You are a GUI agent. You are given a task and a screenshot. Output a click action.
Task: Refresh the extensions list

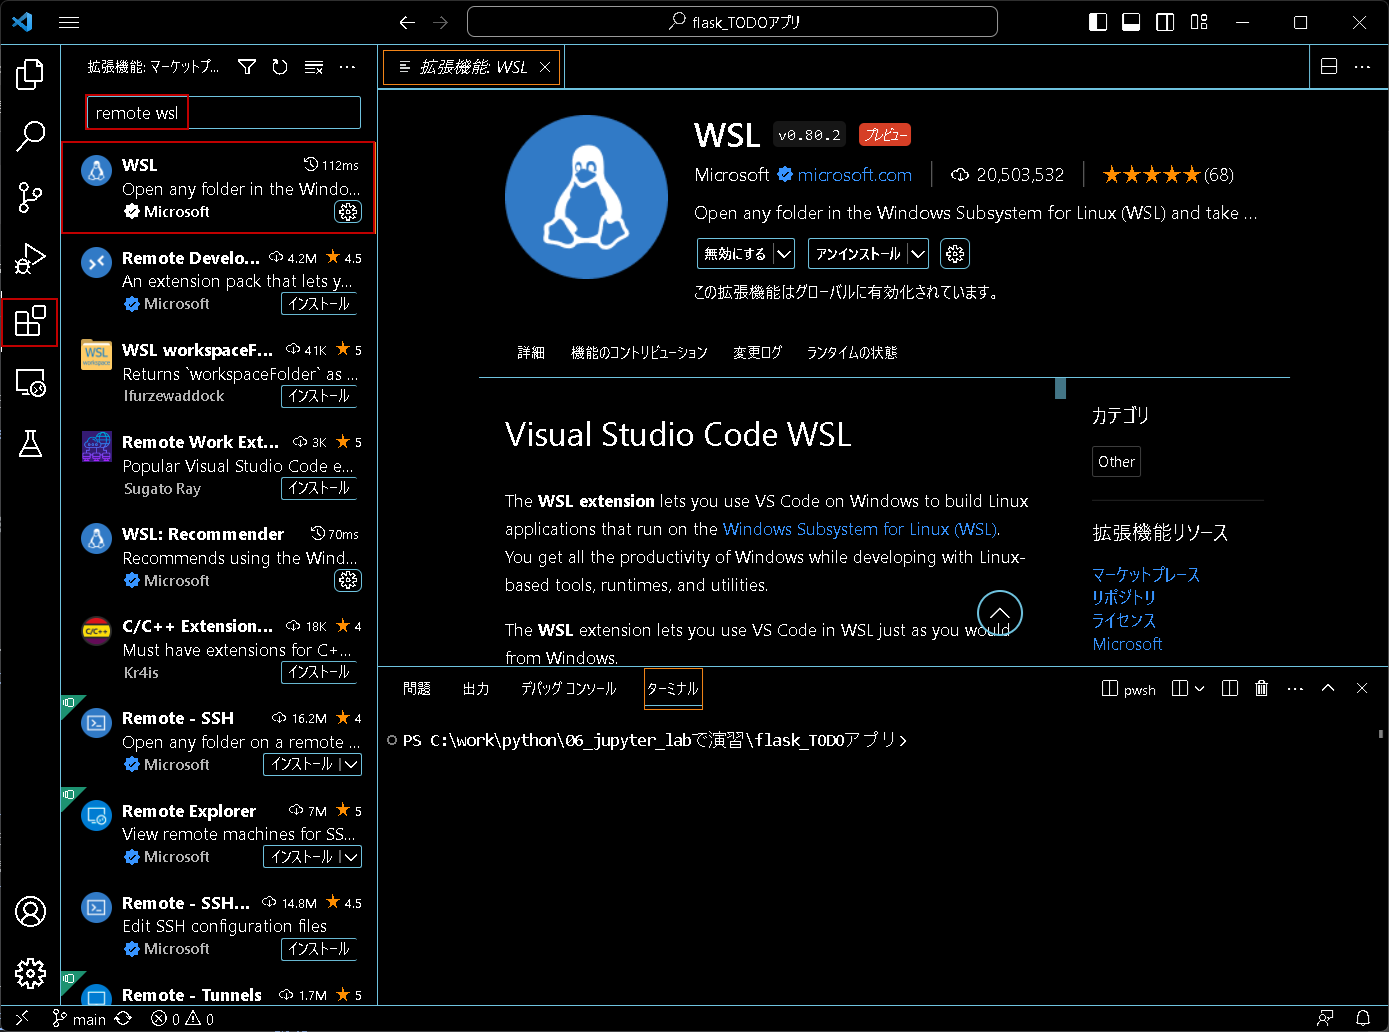pos(280,67)
